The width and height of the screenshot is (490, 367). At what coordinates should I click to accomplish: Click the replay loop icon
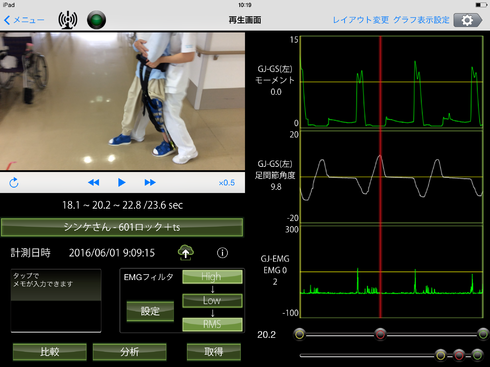click(x=14, y=182)
